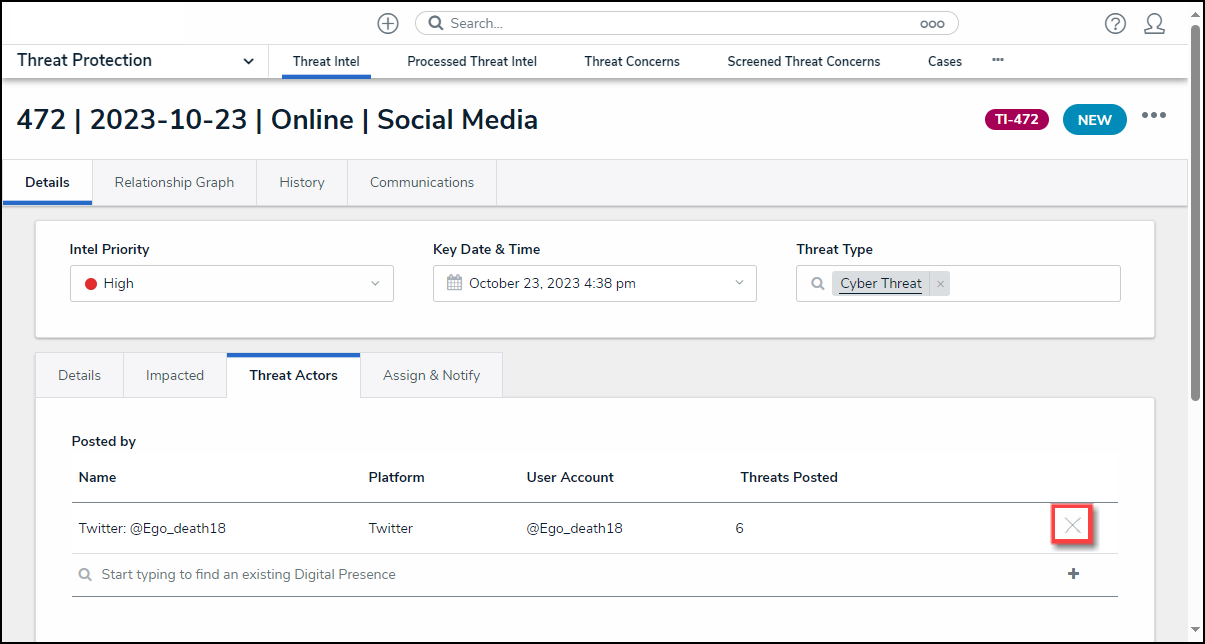
Task: Select the Impacted tab
Action: click(175, 375)
